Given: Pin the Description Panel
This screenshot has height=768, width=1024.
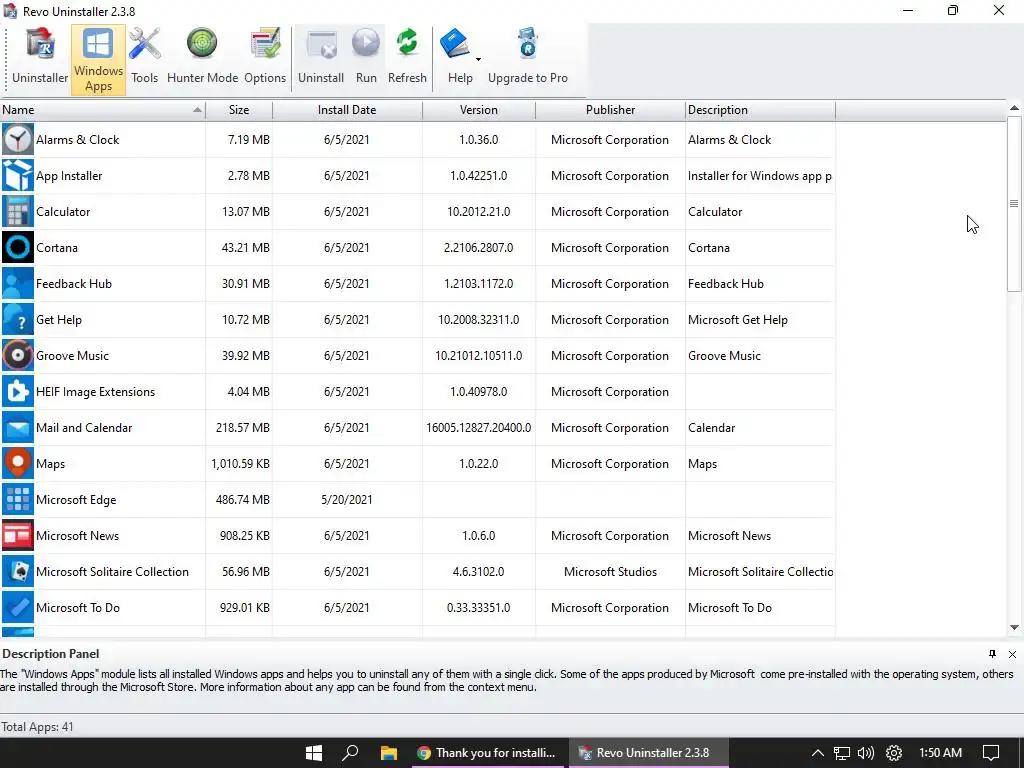Looking at the screenshot, I should click(992, 654).
